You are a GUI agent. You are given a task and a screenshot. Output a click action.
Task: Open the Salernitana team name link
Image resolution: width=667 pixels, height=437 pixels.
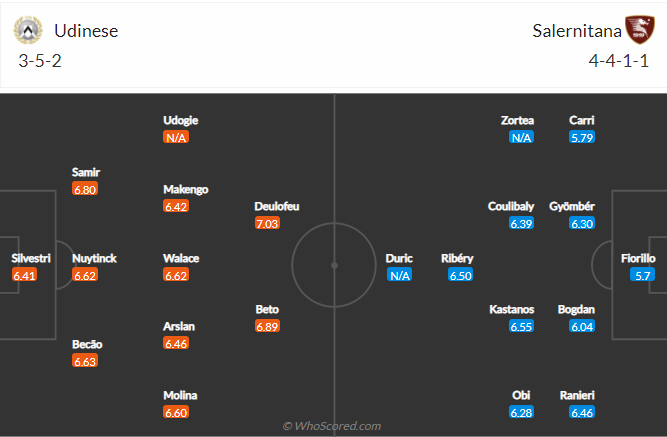point(577,31)
